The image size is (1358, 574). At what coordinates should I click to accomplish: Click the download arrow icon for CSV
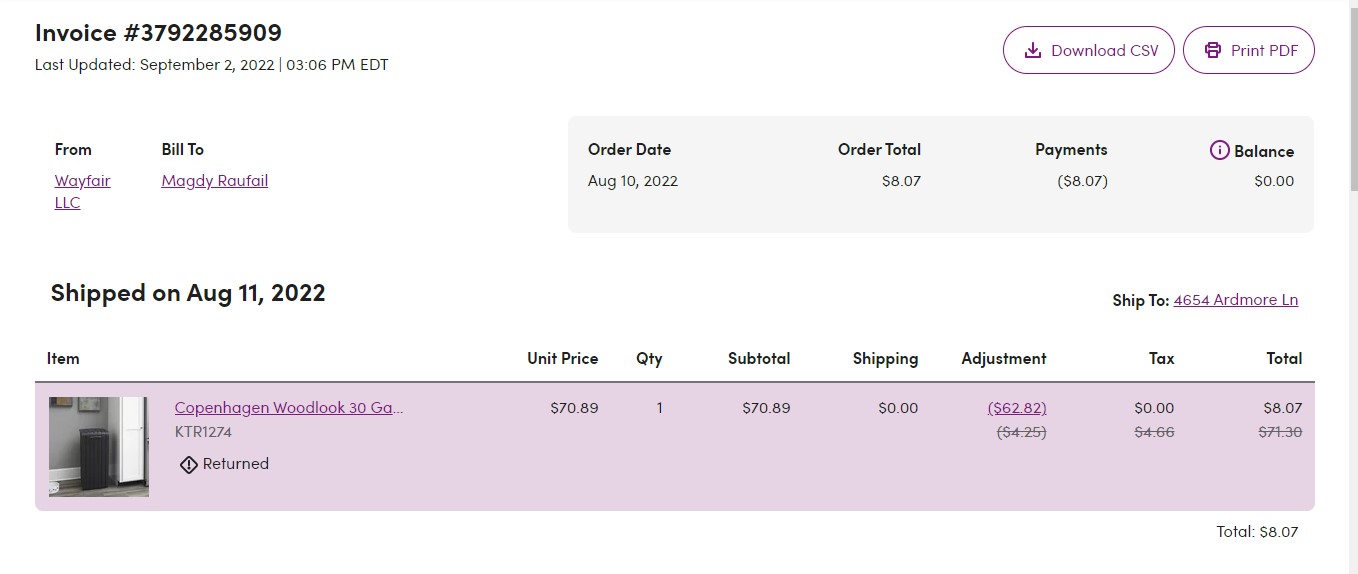click(x=1034, y=50)
